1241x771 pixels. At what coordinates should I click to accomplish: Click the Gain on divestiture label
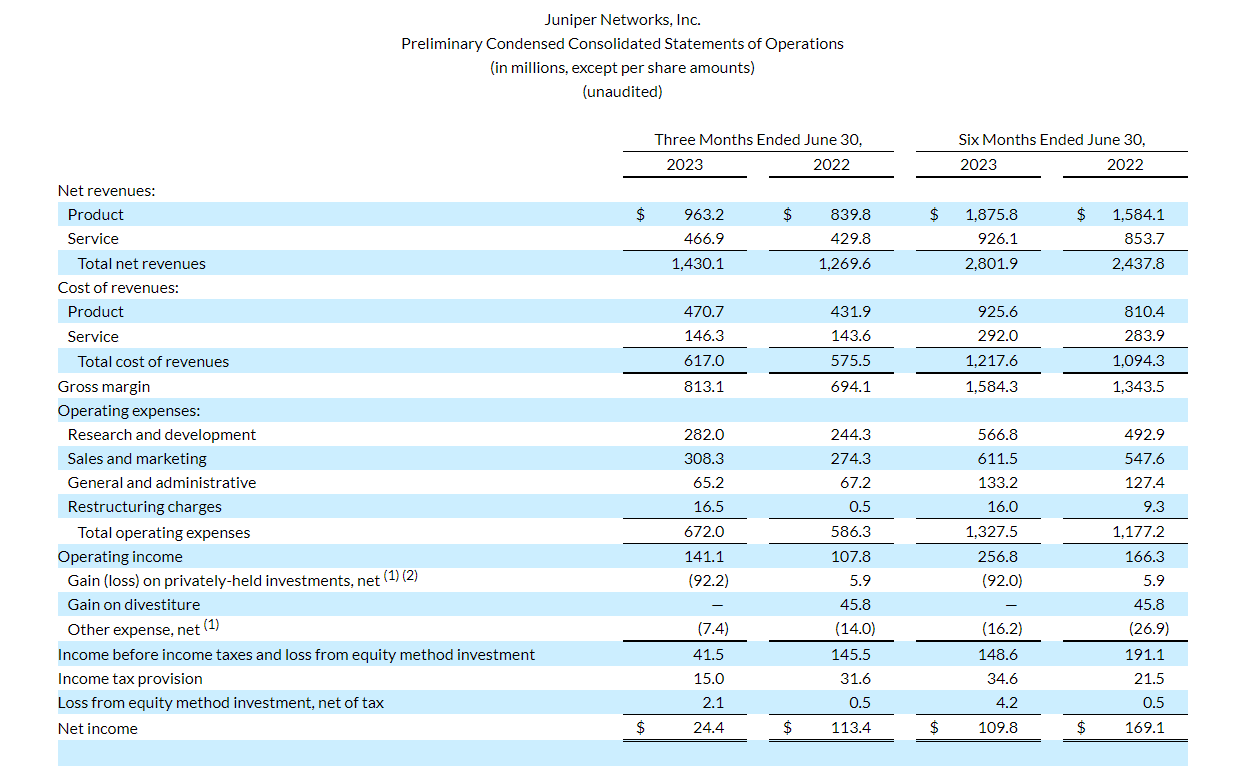[x=134, y=605]
